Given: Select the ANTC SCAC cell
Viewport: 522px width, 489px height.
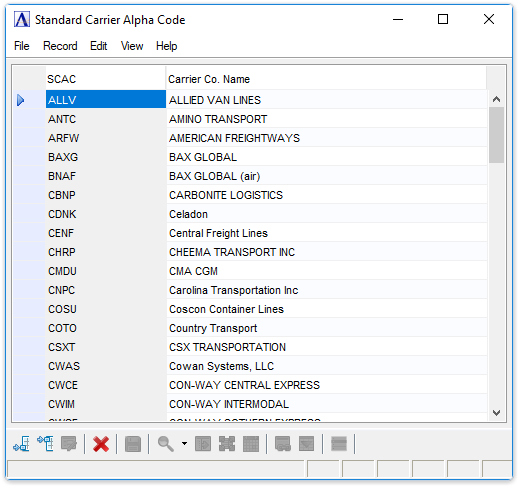Looking at the screenshot, I should [x=106, y=119].
